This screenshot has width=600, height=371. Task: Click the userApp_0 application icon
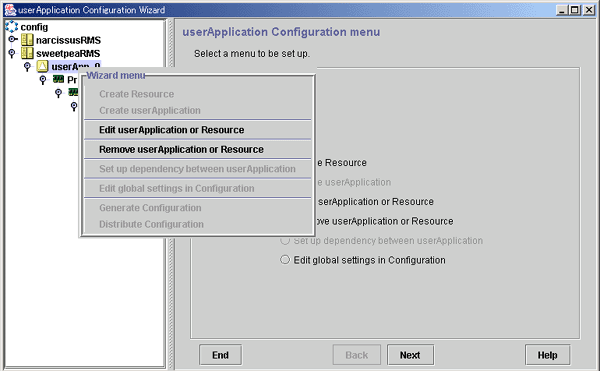42,67
